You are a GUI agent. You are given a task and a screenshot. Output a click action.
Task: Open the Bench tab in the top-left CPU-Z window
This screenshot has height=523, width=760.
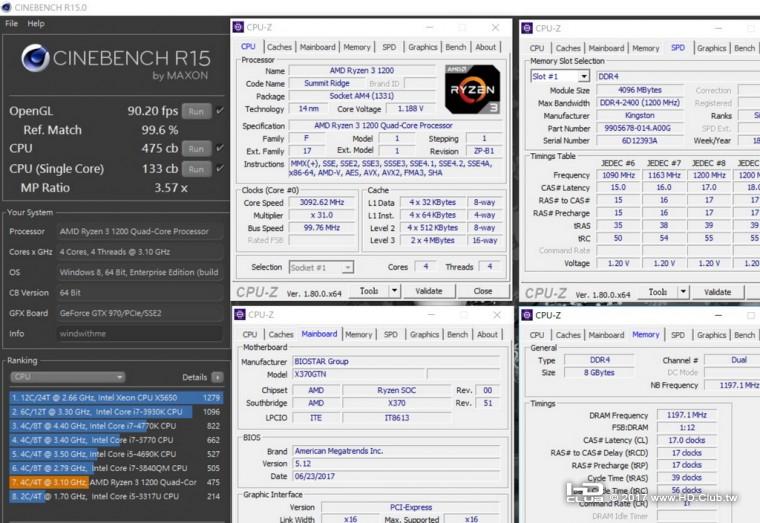click(x=456, y=47)
